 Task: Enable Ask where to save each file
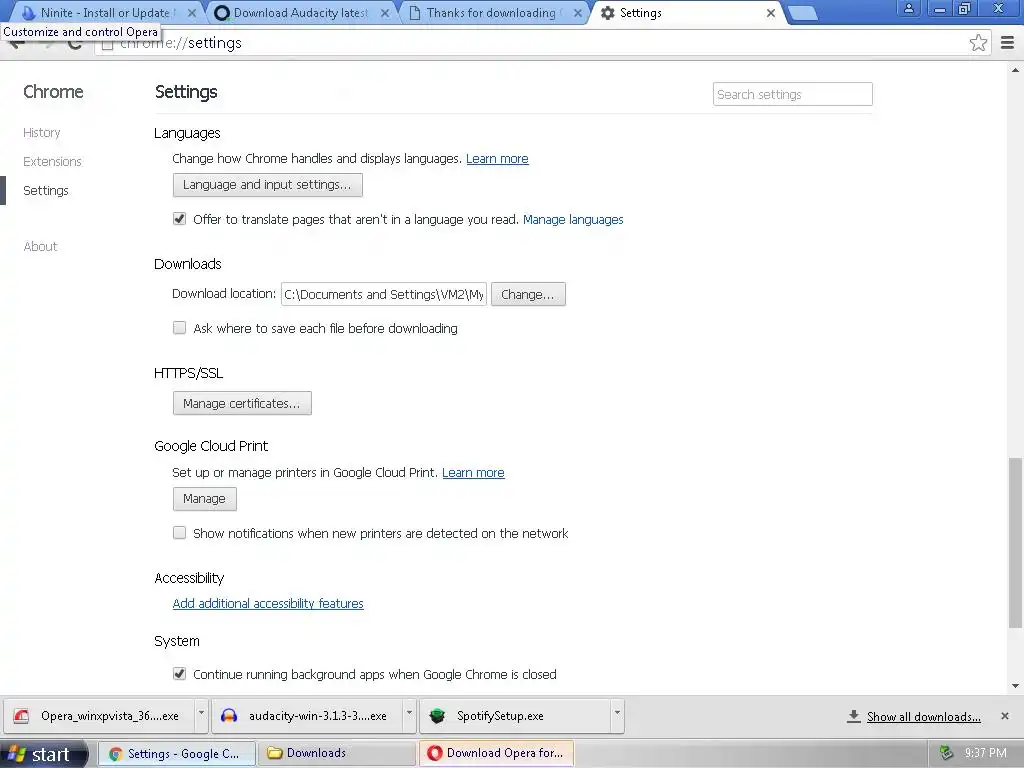(x=180, y=328)
